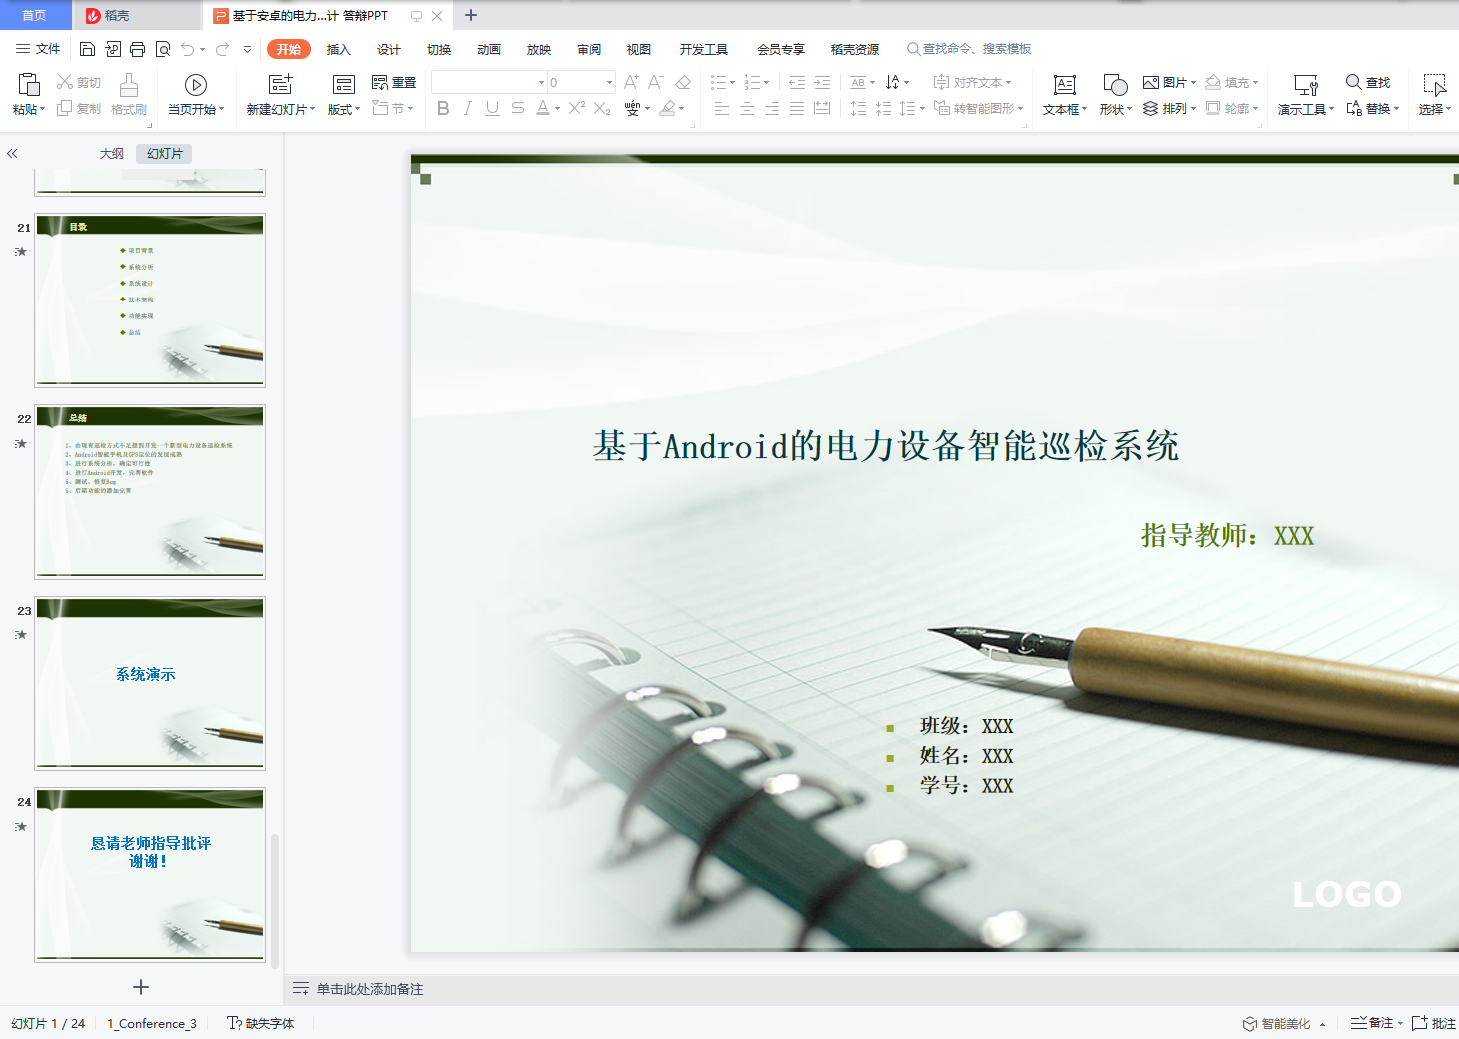Open Print Preview from quick access toolbar
Screen dimensions: 1459x1039
(x=163, y=49)
